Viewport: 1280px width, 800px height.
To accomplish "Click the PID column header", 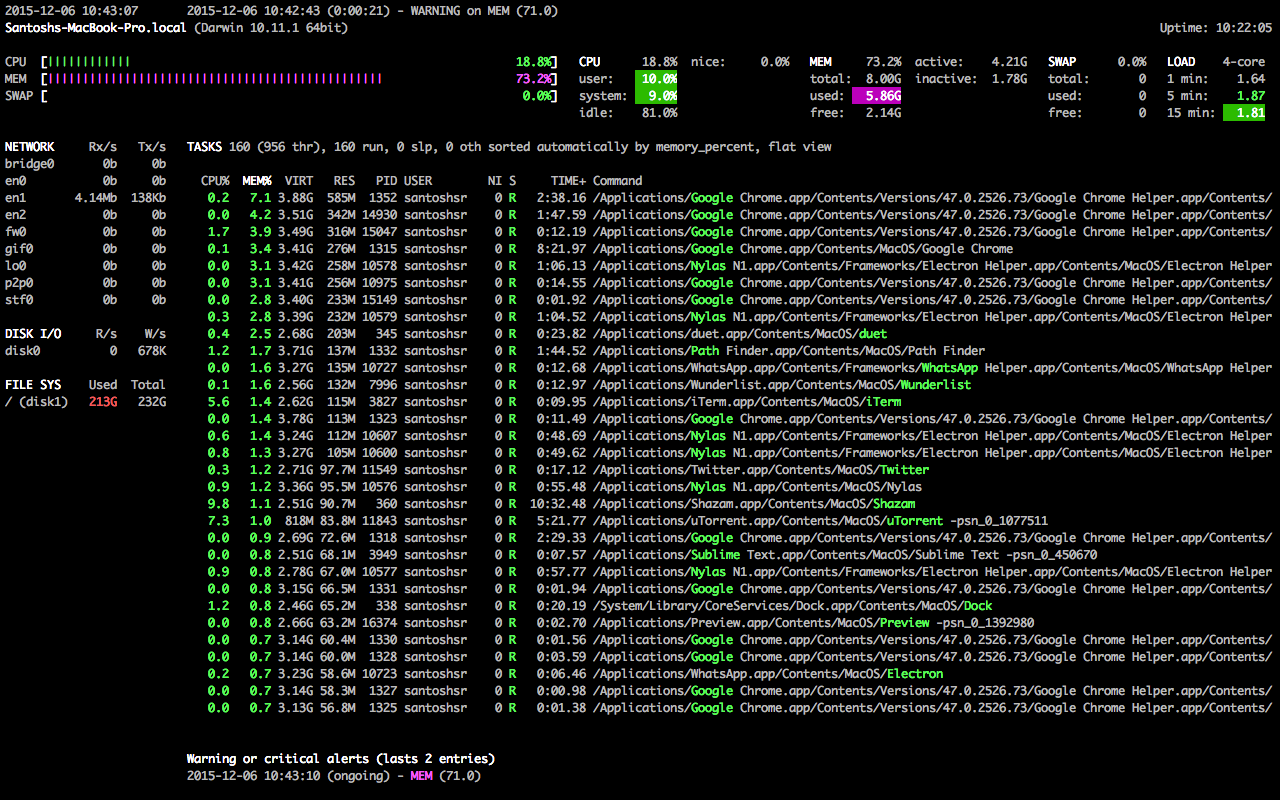I will click(x=386, y=181).
